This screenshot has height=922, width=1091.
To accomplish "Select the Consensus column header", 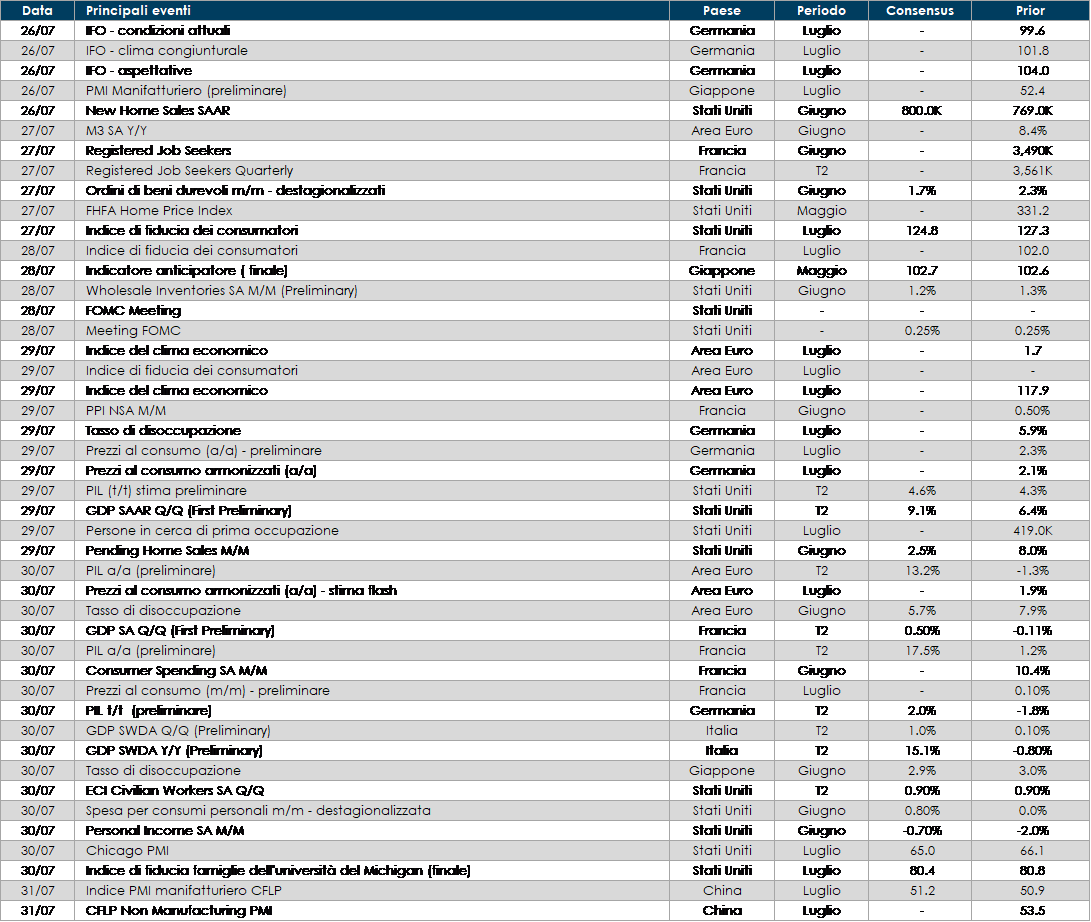I will [x=920, y=11].
